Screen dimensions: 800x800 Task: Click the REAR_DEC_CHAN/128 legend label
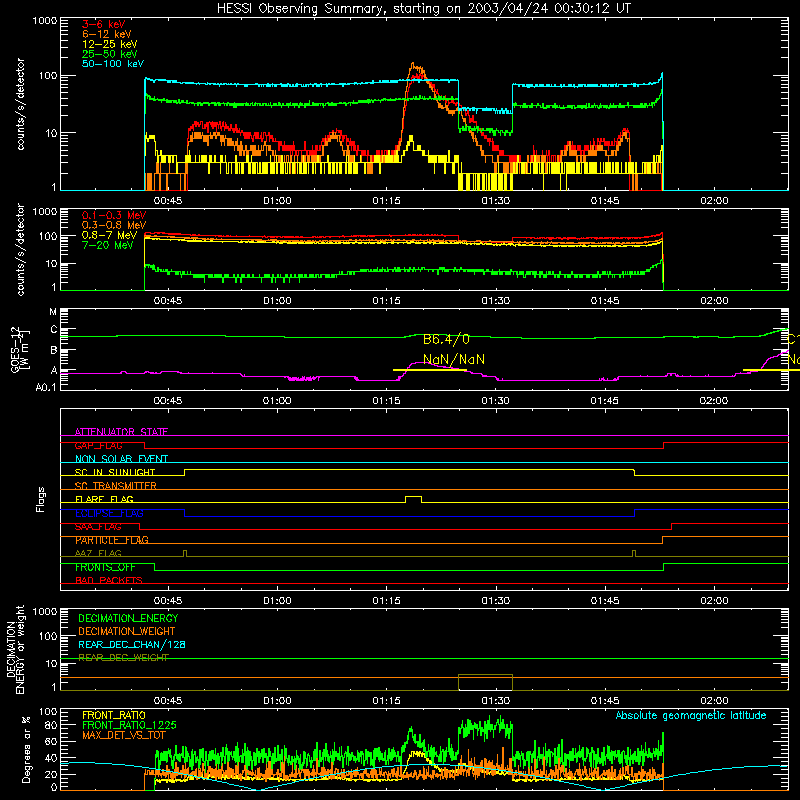(132, 644)
